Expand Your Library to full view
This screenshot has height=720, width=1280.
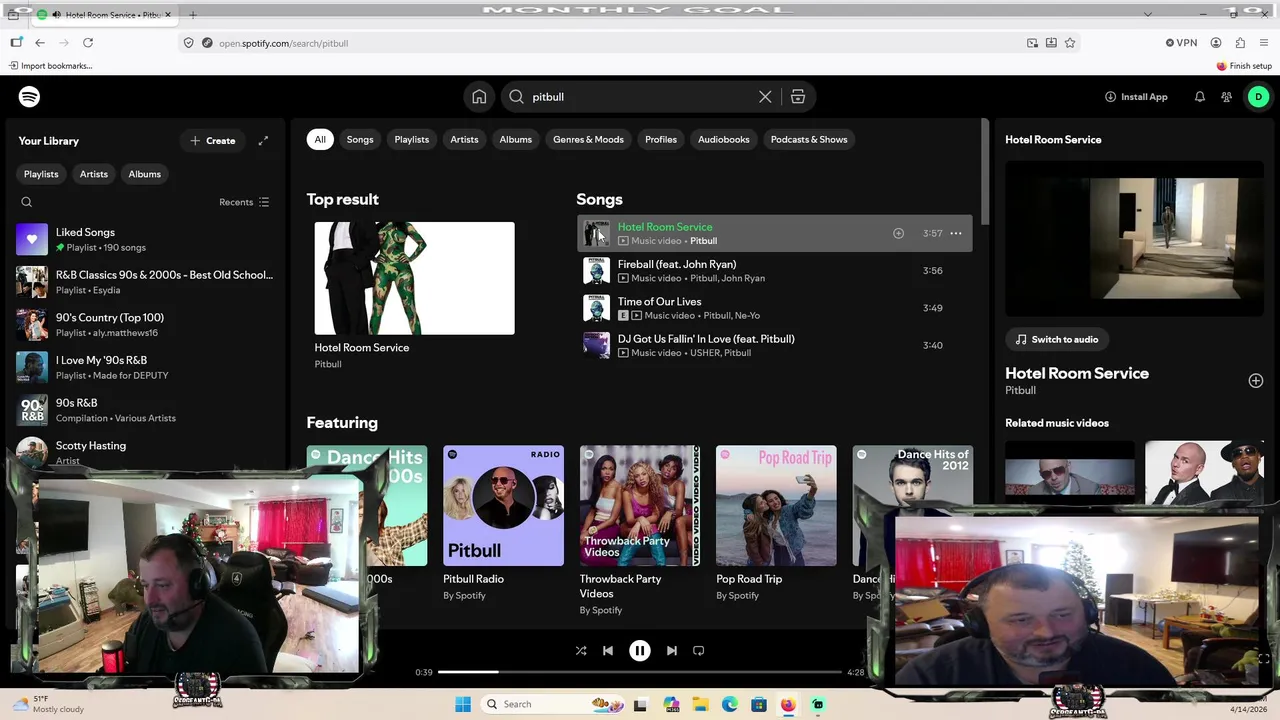[263, 141]
